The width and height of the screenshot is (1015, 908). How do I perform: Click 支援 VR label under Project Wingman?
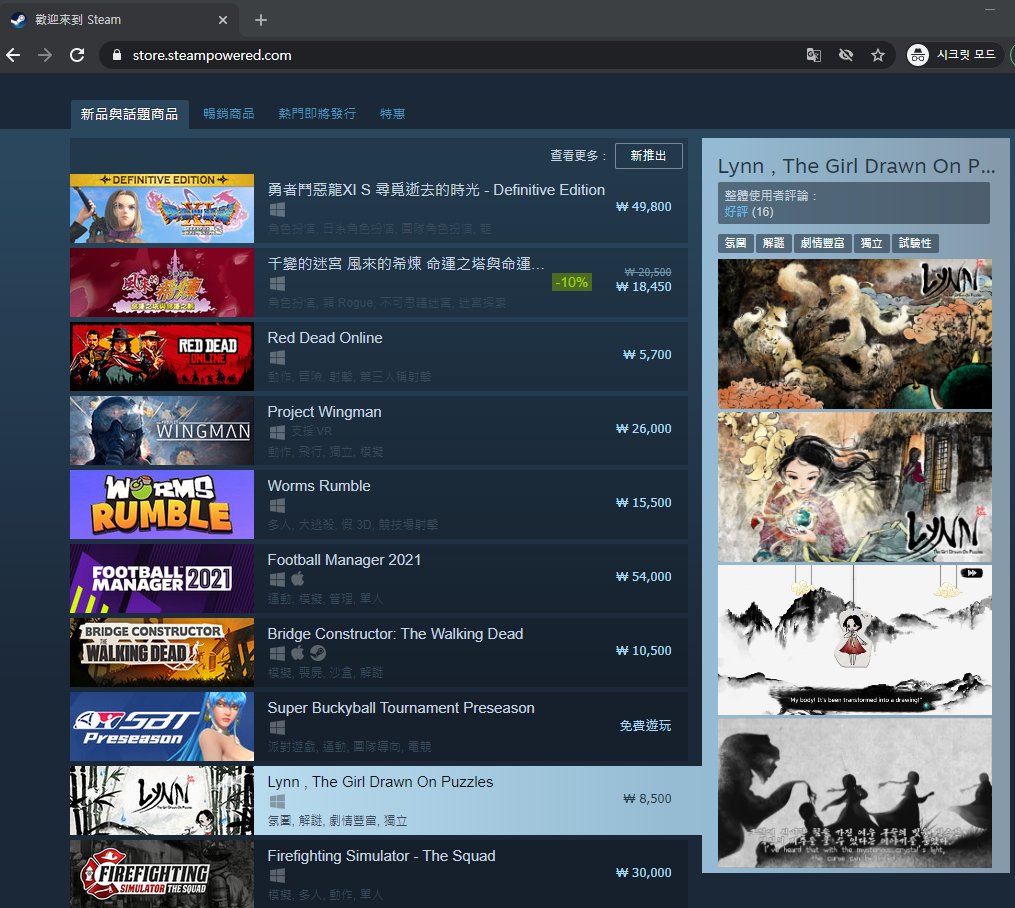tap(311, 432)
